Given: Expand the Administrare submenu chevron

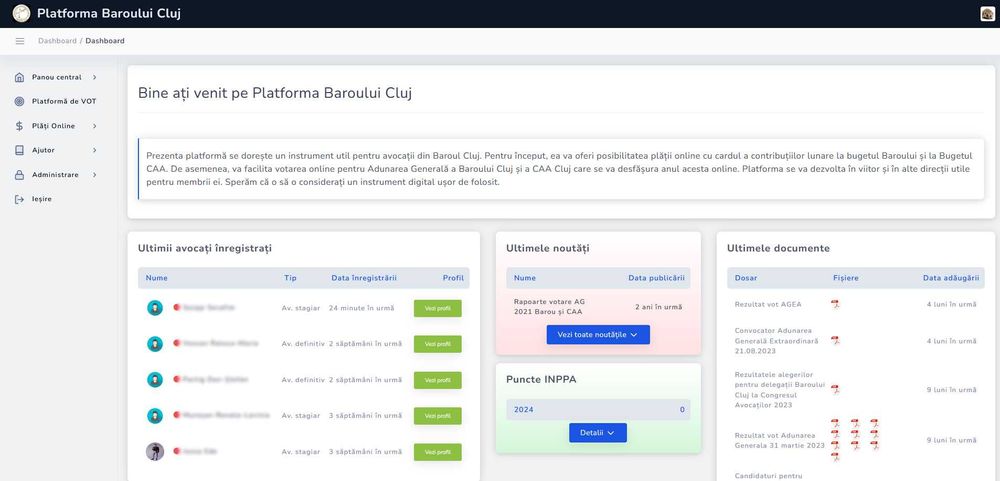Looking at the screenshot, I should pyautogui.click(x=95, y=175).
